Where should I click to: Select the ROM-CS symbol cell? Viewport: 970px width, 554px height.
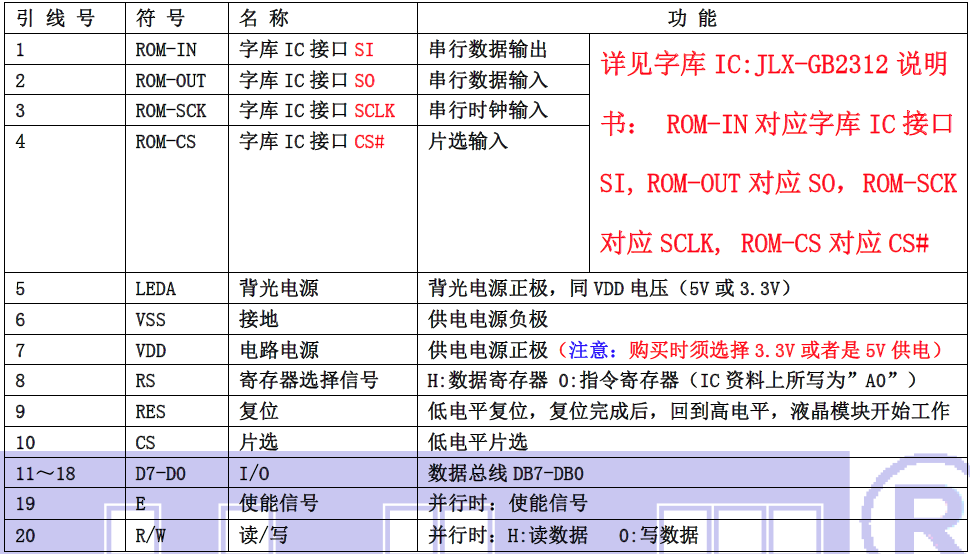pyautogui.click(x=166, y=142)
